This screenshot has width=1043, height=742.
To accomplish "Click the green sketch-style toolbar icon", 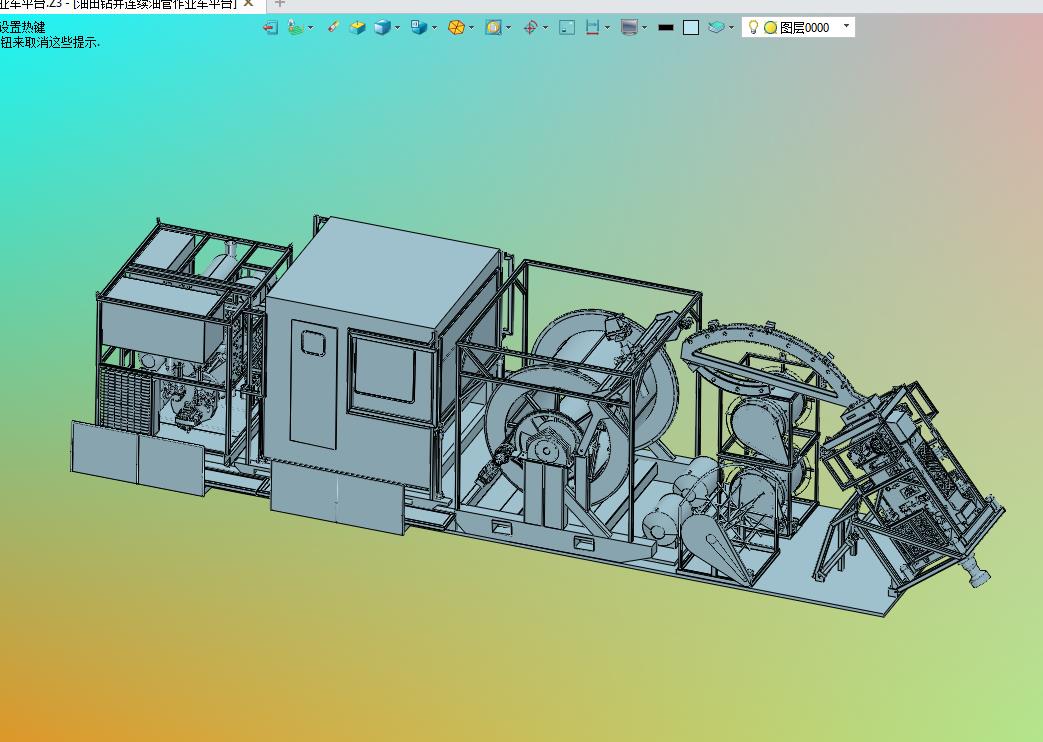I will (295, 27).
